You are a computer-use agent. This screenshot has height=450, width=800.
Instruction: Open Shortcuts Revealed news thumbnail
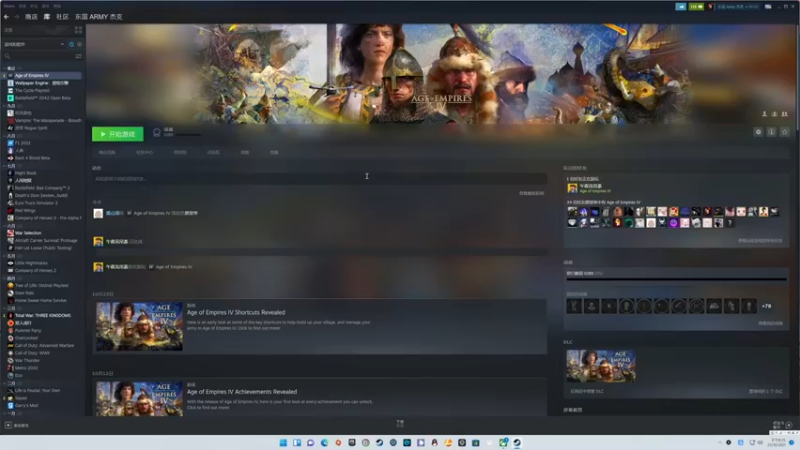point(139,326)
